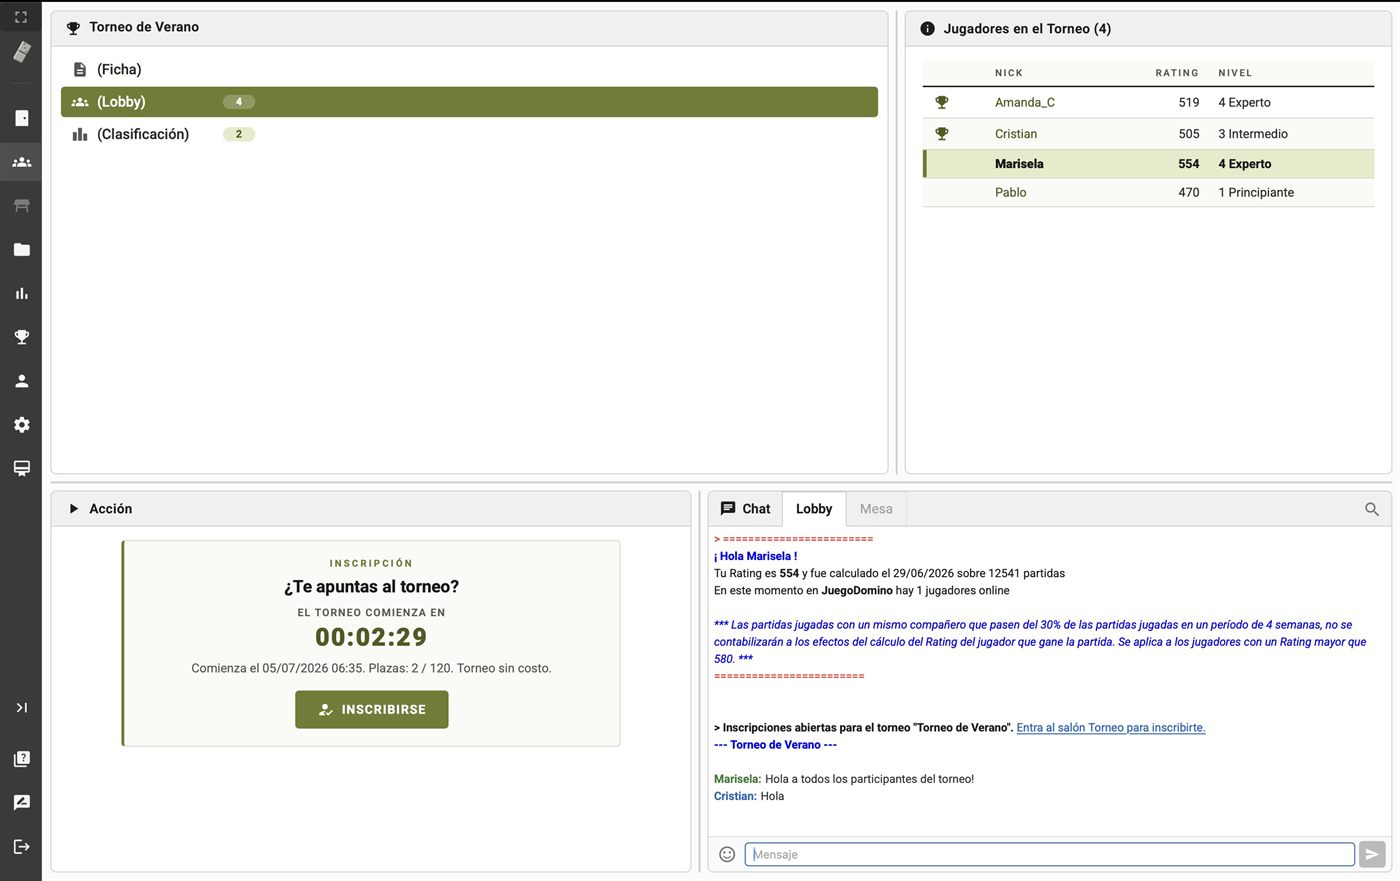
Task: Collapse the Acción panel triangle
Action: (x=73, y=509)
